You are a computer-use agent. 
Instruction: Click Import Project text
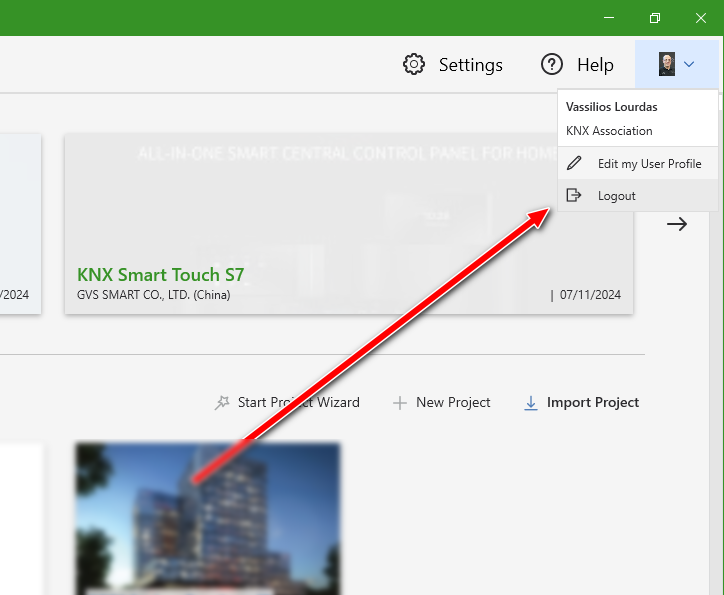coord(593,403)
